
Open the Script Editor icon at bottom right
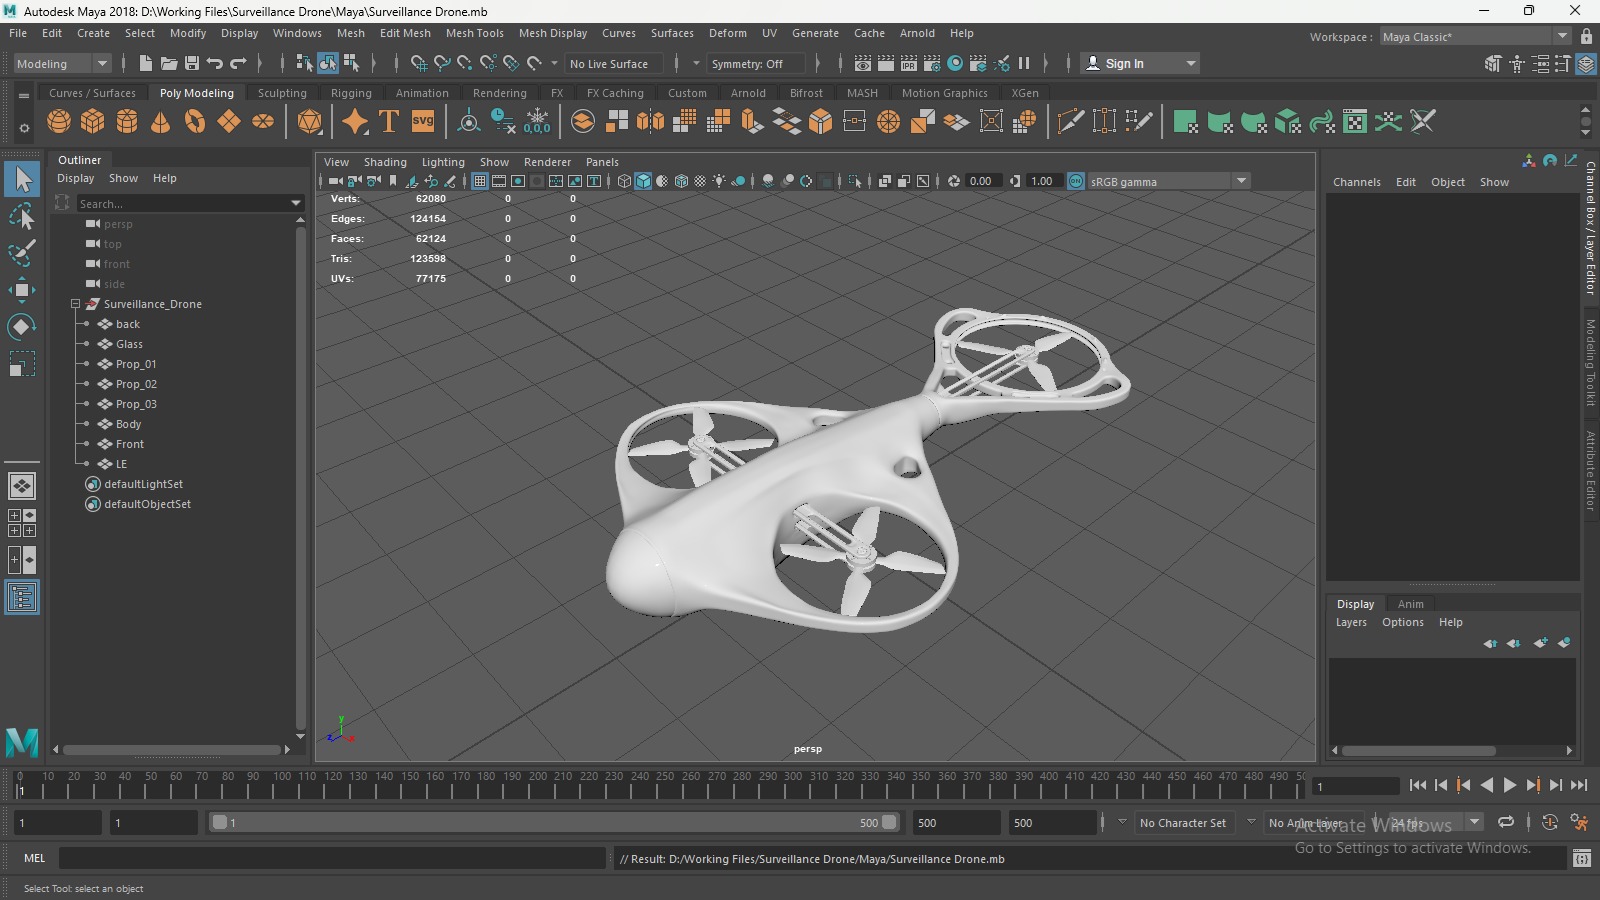click(1582, 858)
